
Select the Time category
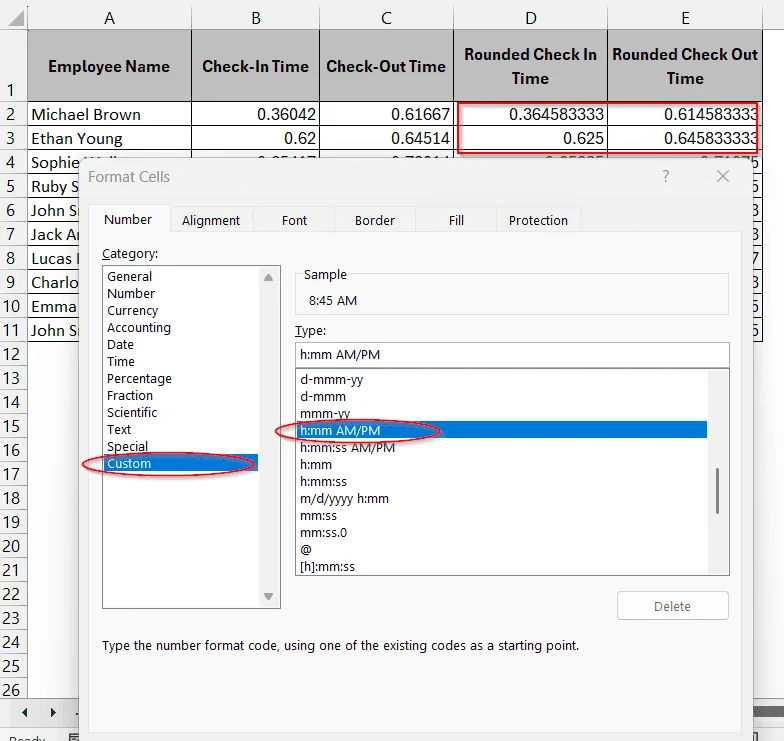[x=121, y=362]
